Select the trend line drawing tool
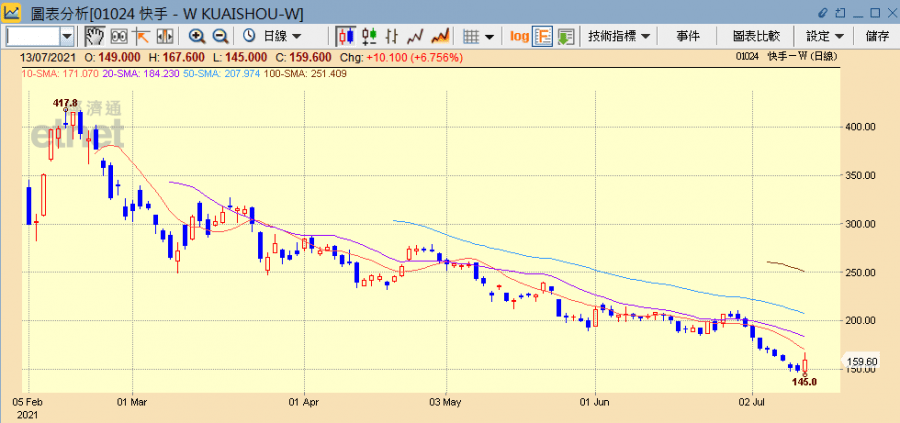 pyautogui.click(x=141, y=36)
